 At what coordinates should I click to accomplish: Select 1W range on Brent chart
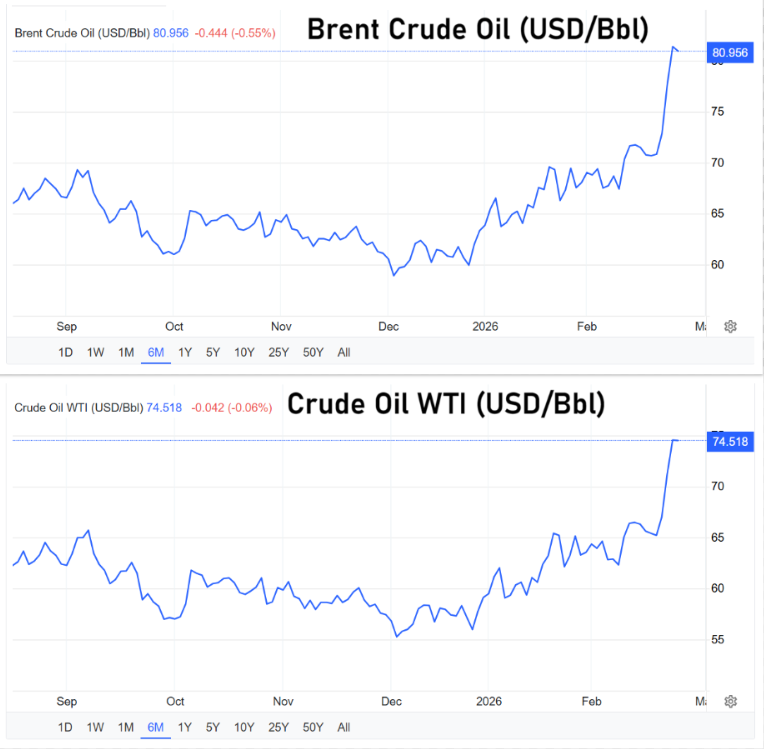(x=95, y=352)
